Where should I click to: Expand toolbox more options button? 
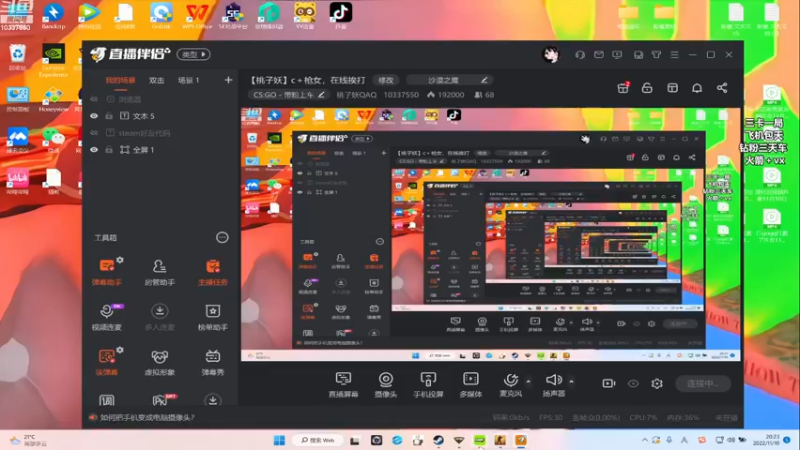[x=222, y=237]
